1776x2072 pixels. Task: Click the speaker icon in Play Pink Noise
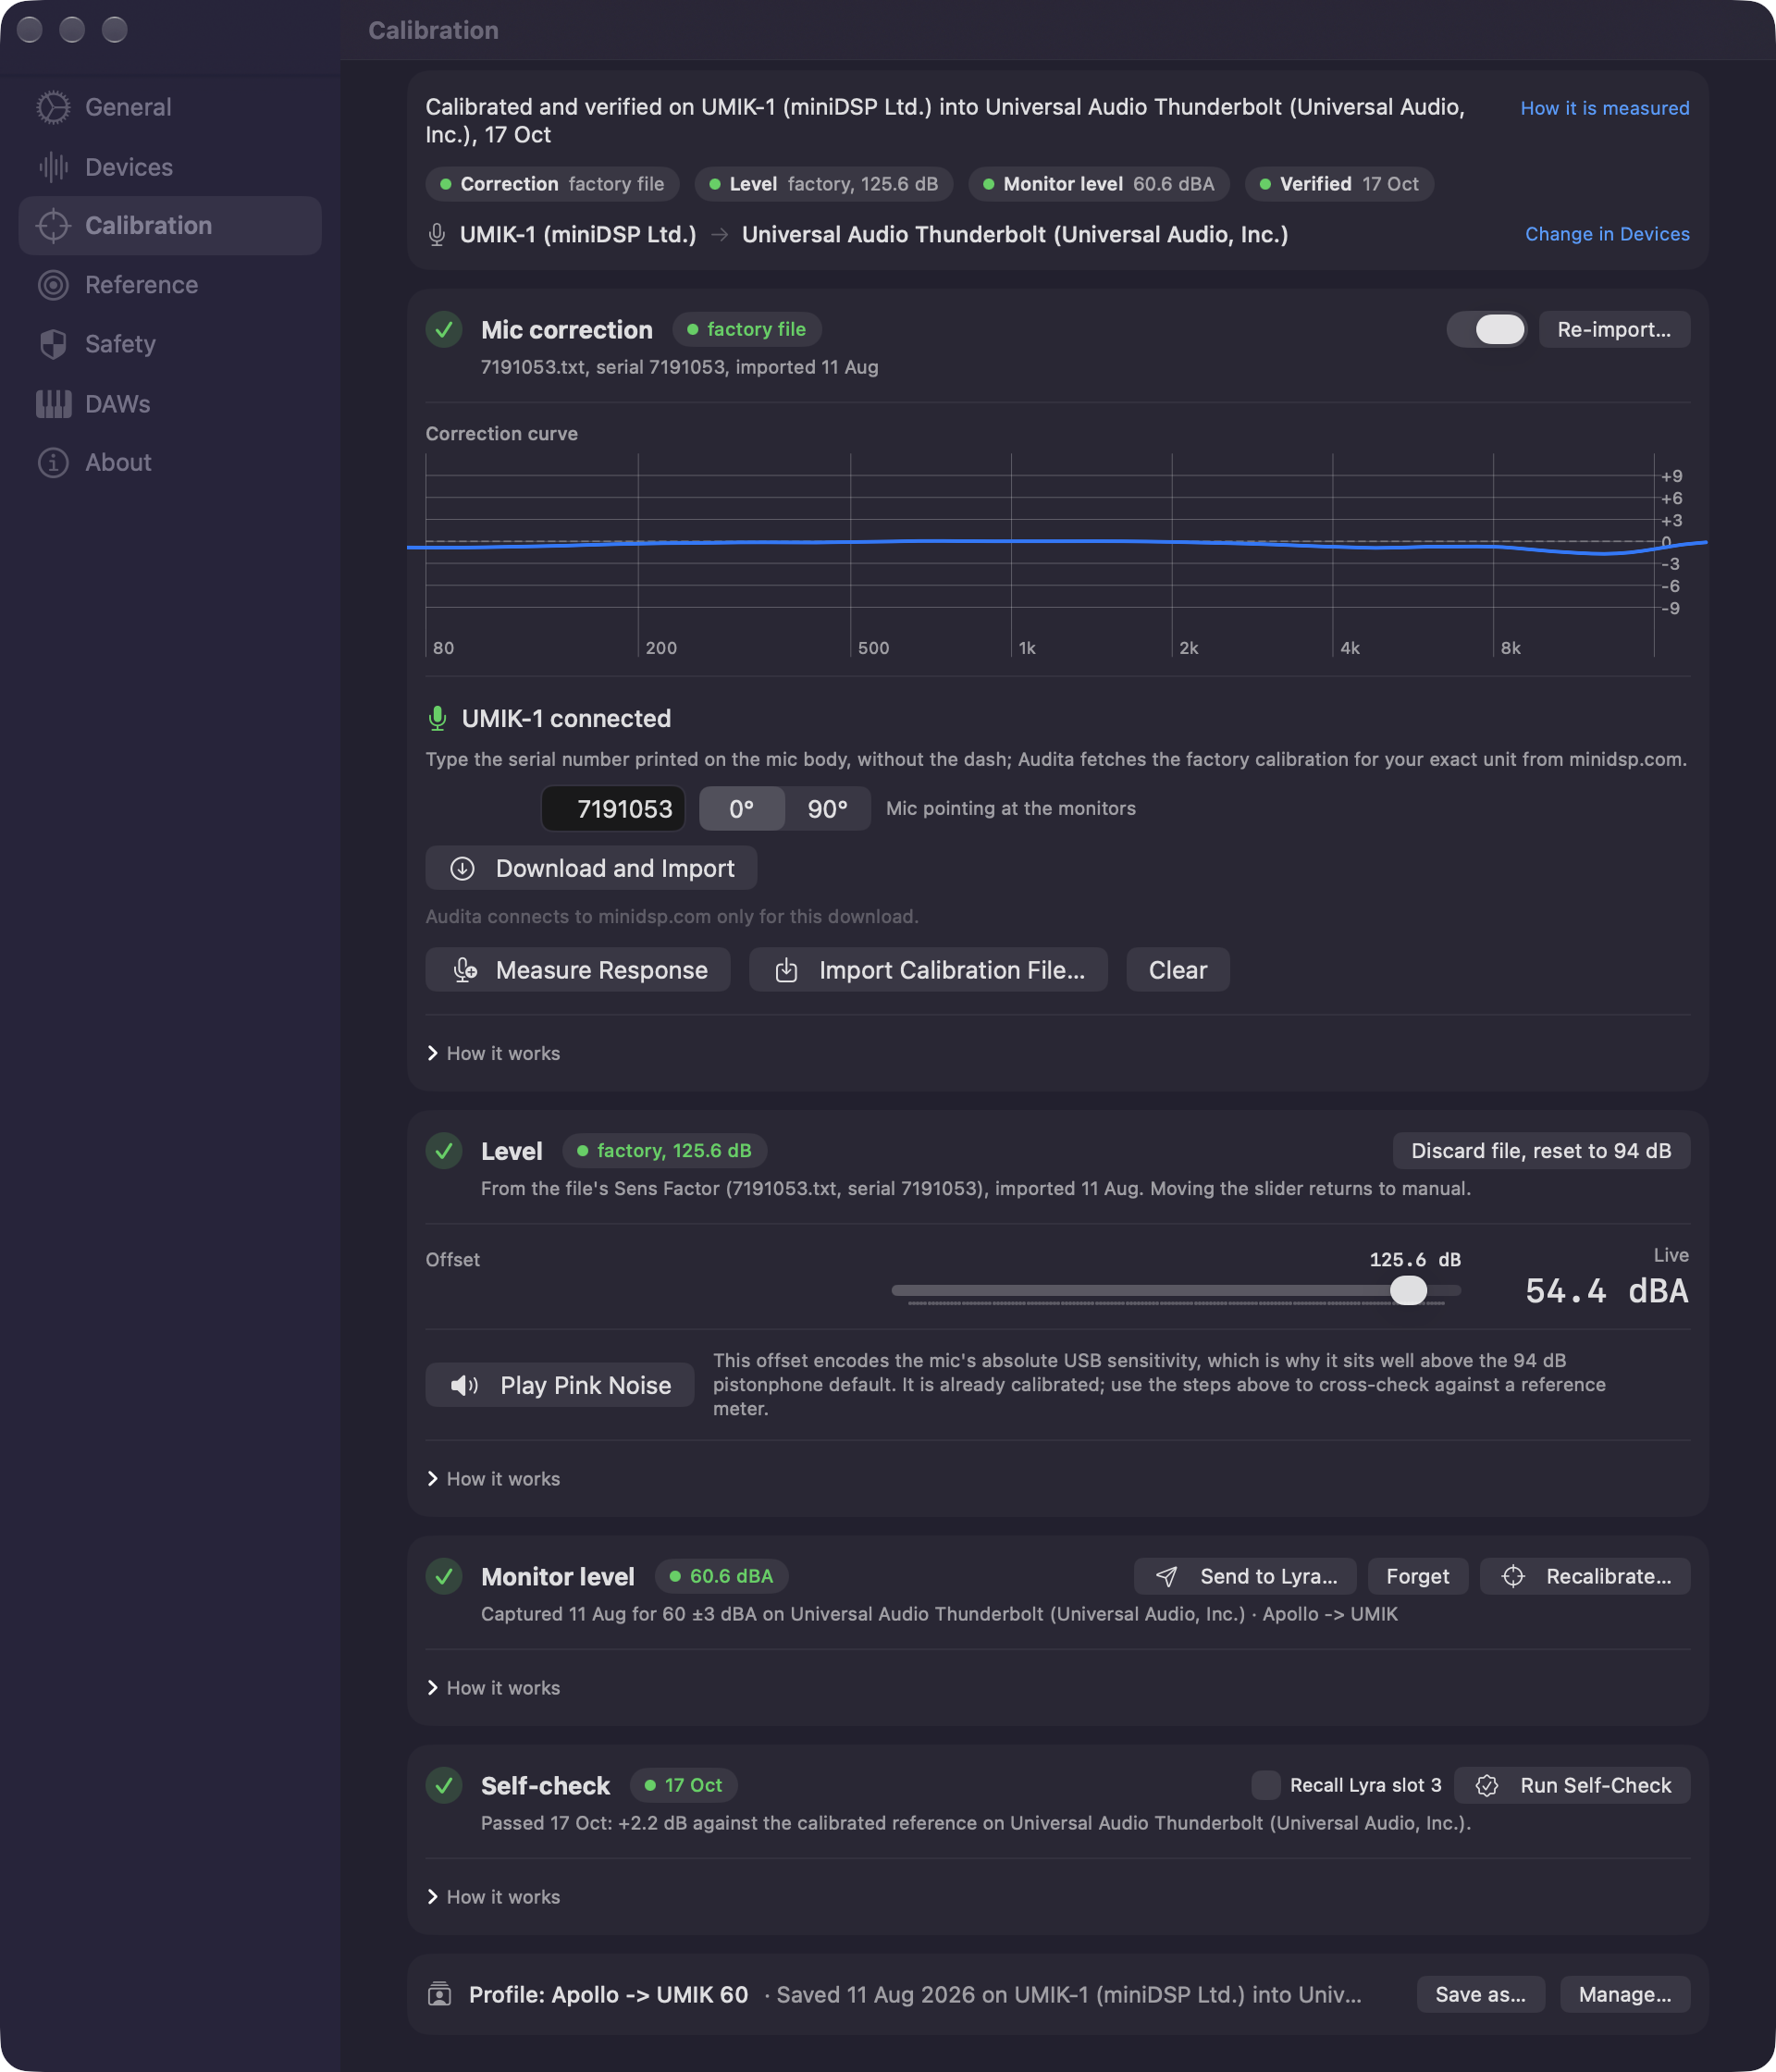pyautogui.click(x=464, y=1385)
